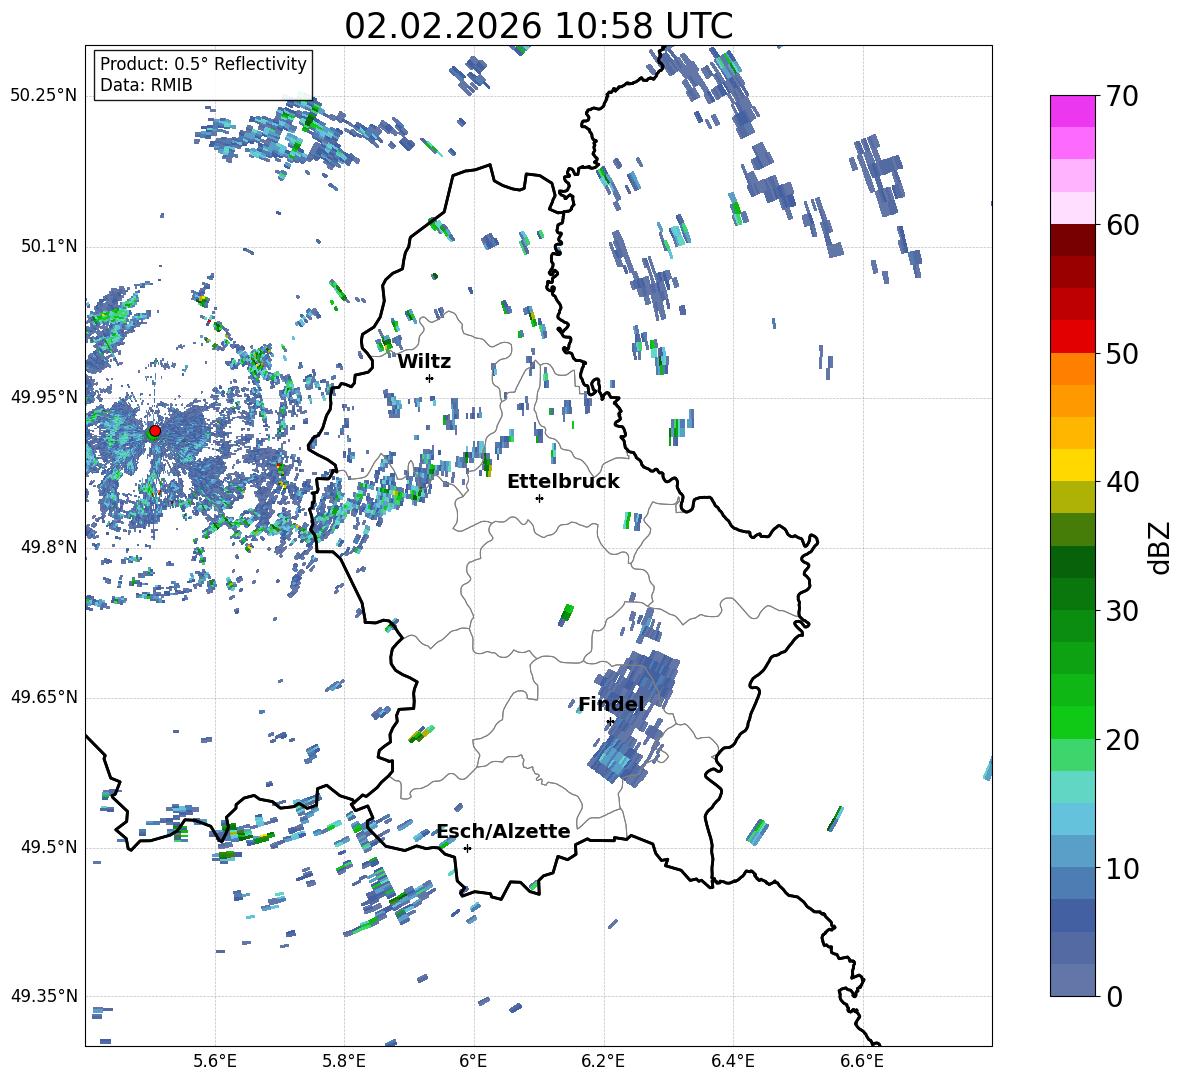Click the Findel station cross marker
1184x1081 pixels.
610,721
